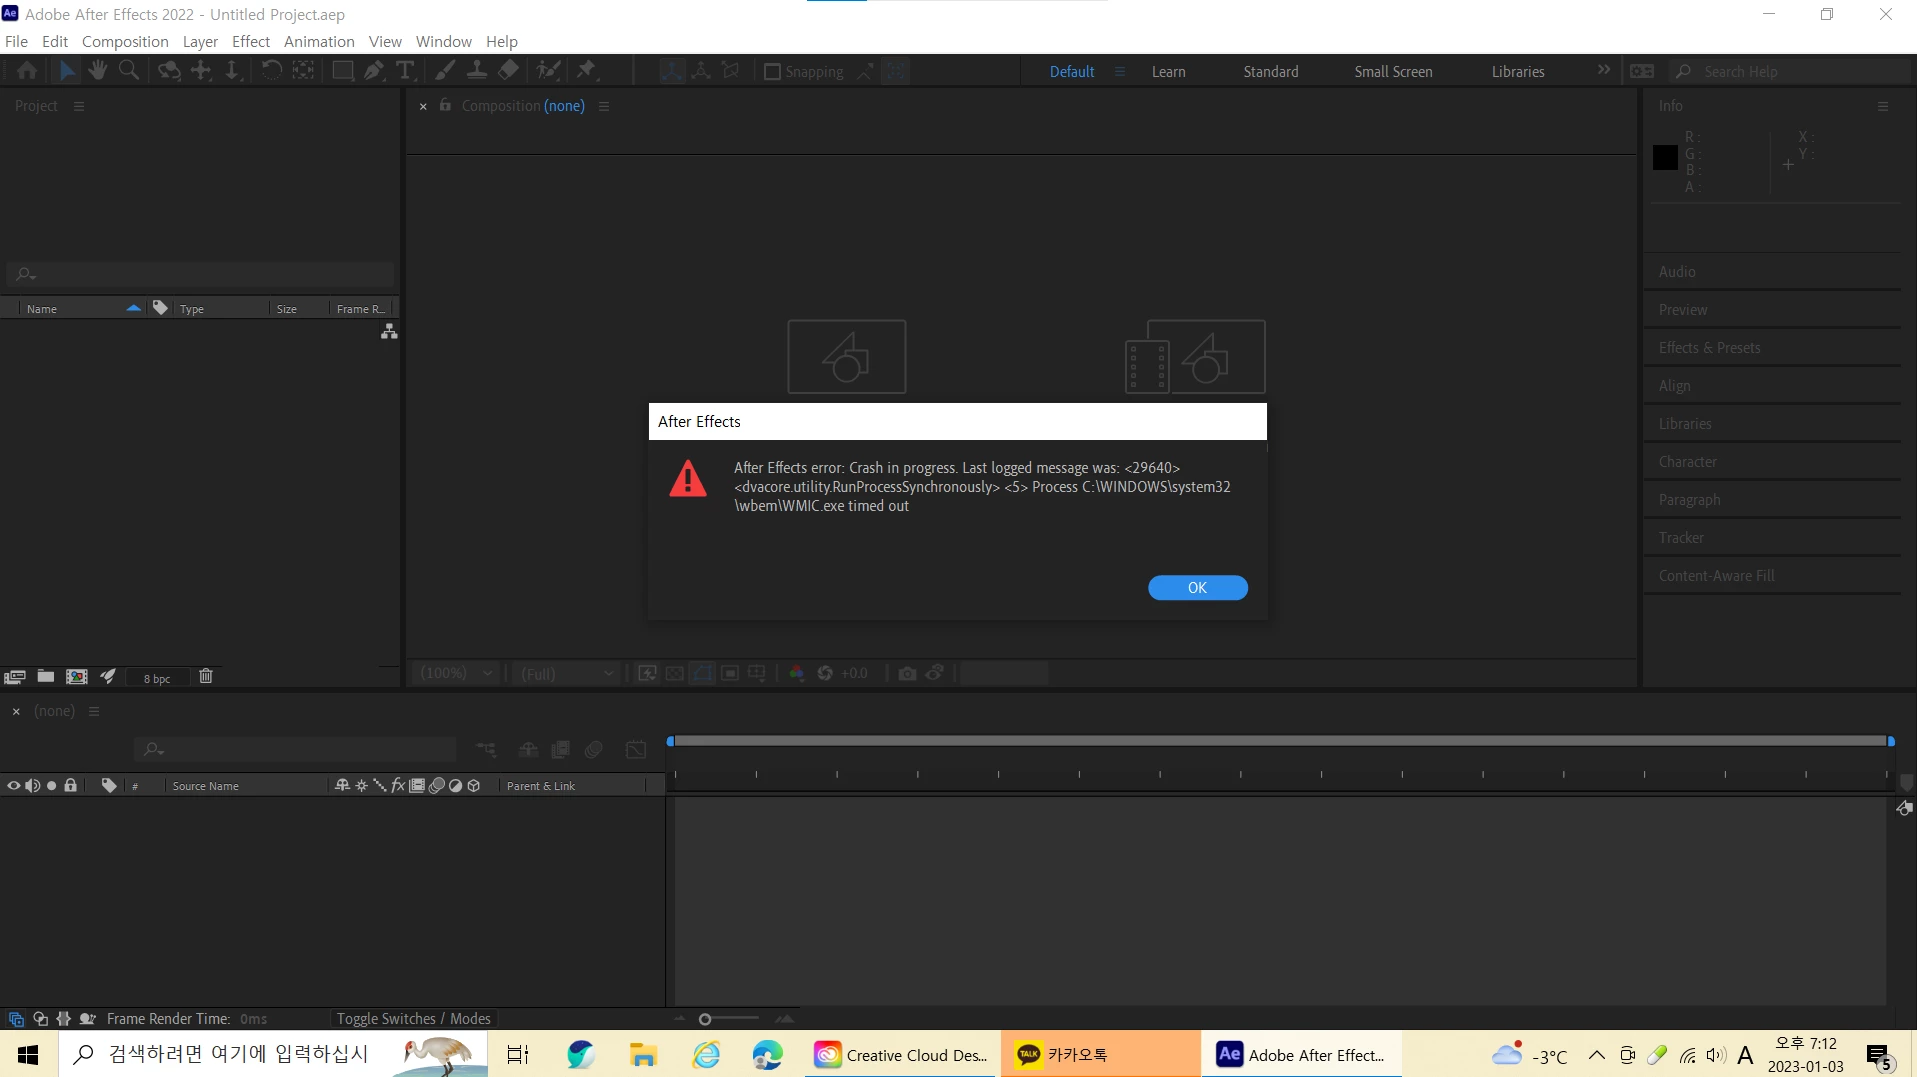Open Composition panel hamburger menu
The image size is (1917, 1077).
[x=604, y=106]
